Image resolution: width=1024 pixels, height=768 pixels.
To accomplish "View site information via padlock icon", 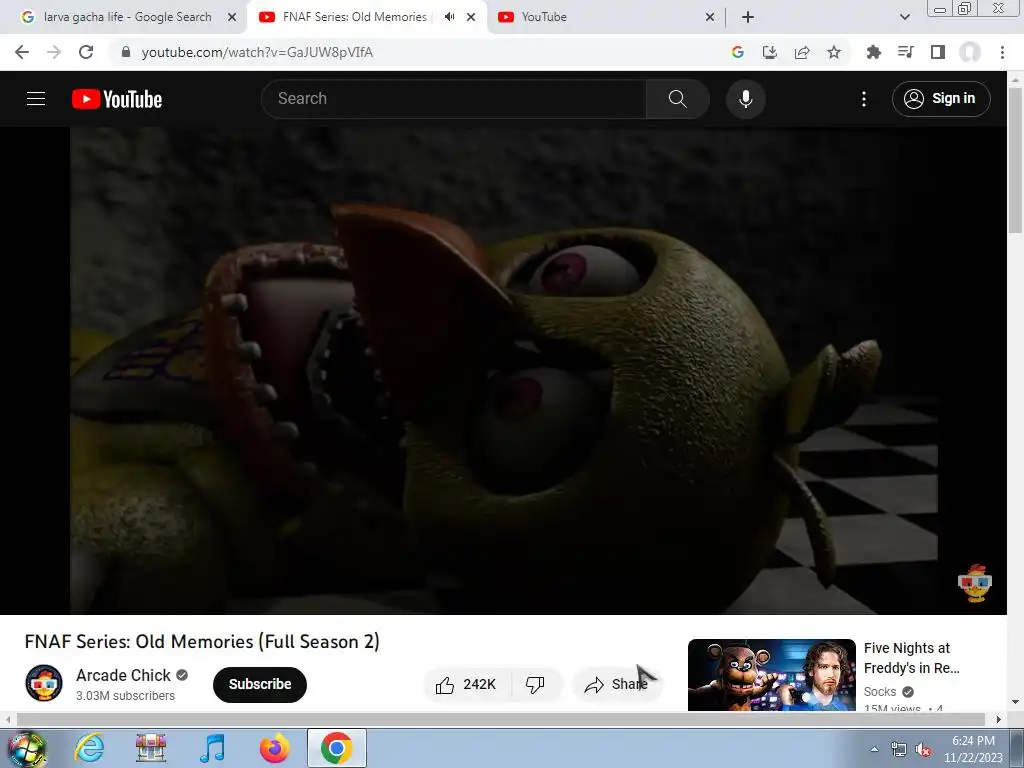I will coord(126,52).
